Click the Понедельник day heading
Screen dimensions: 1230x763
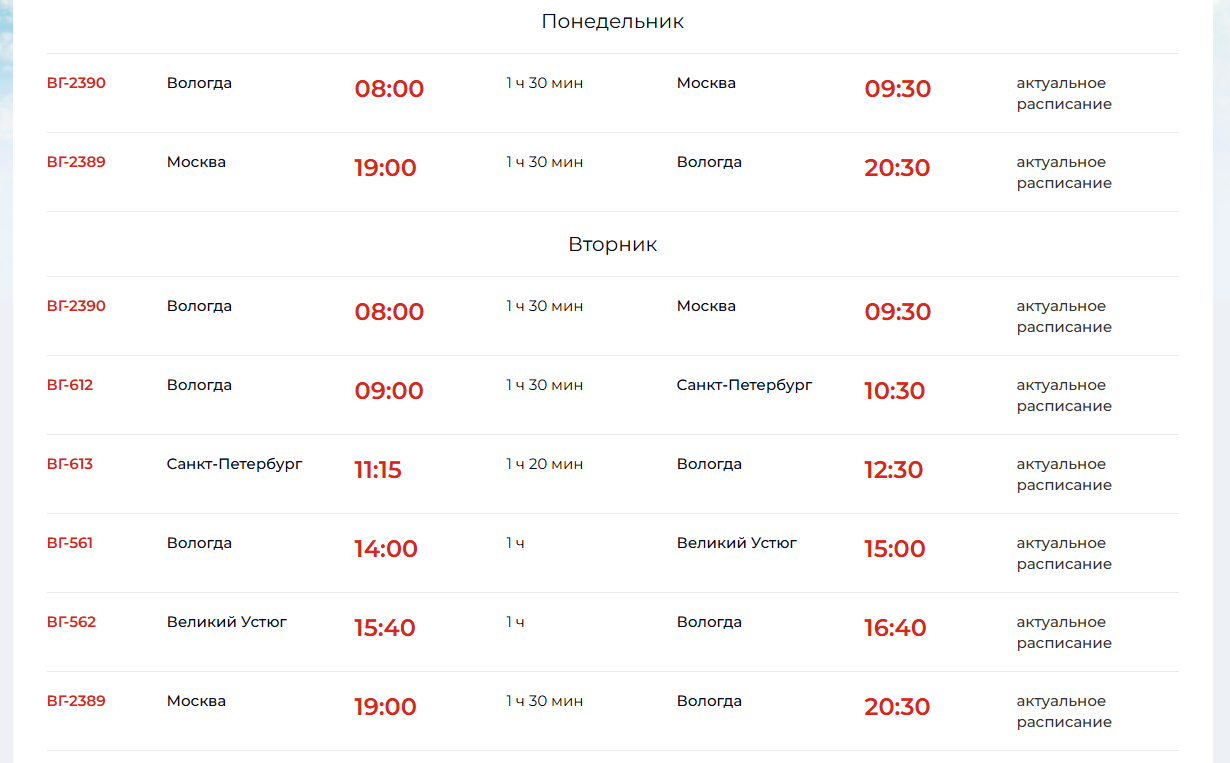[x=613, y=22]
